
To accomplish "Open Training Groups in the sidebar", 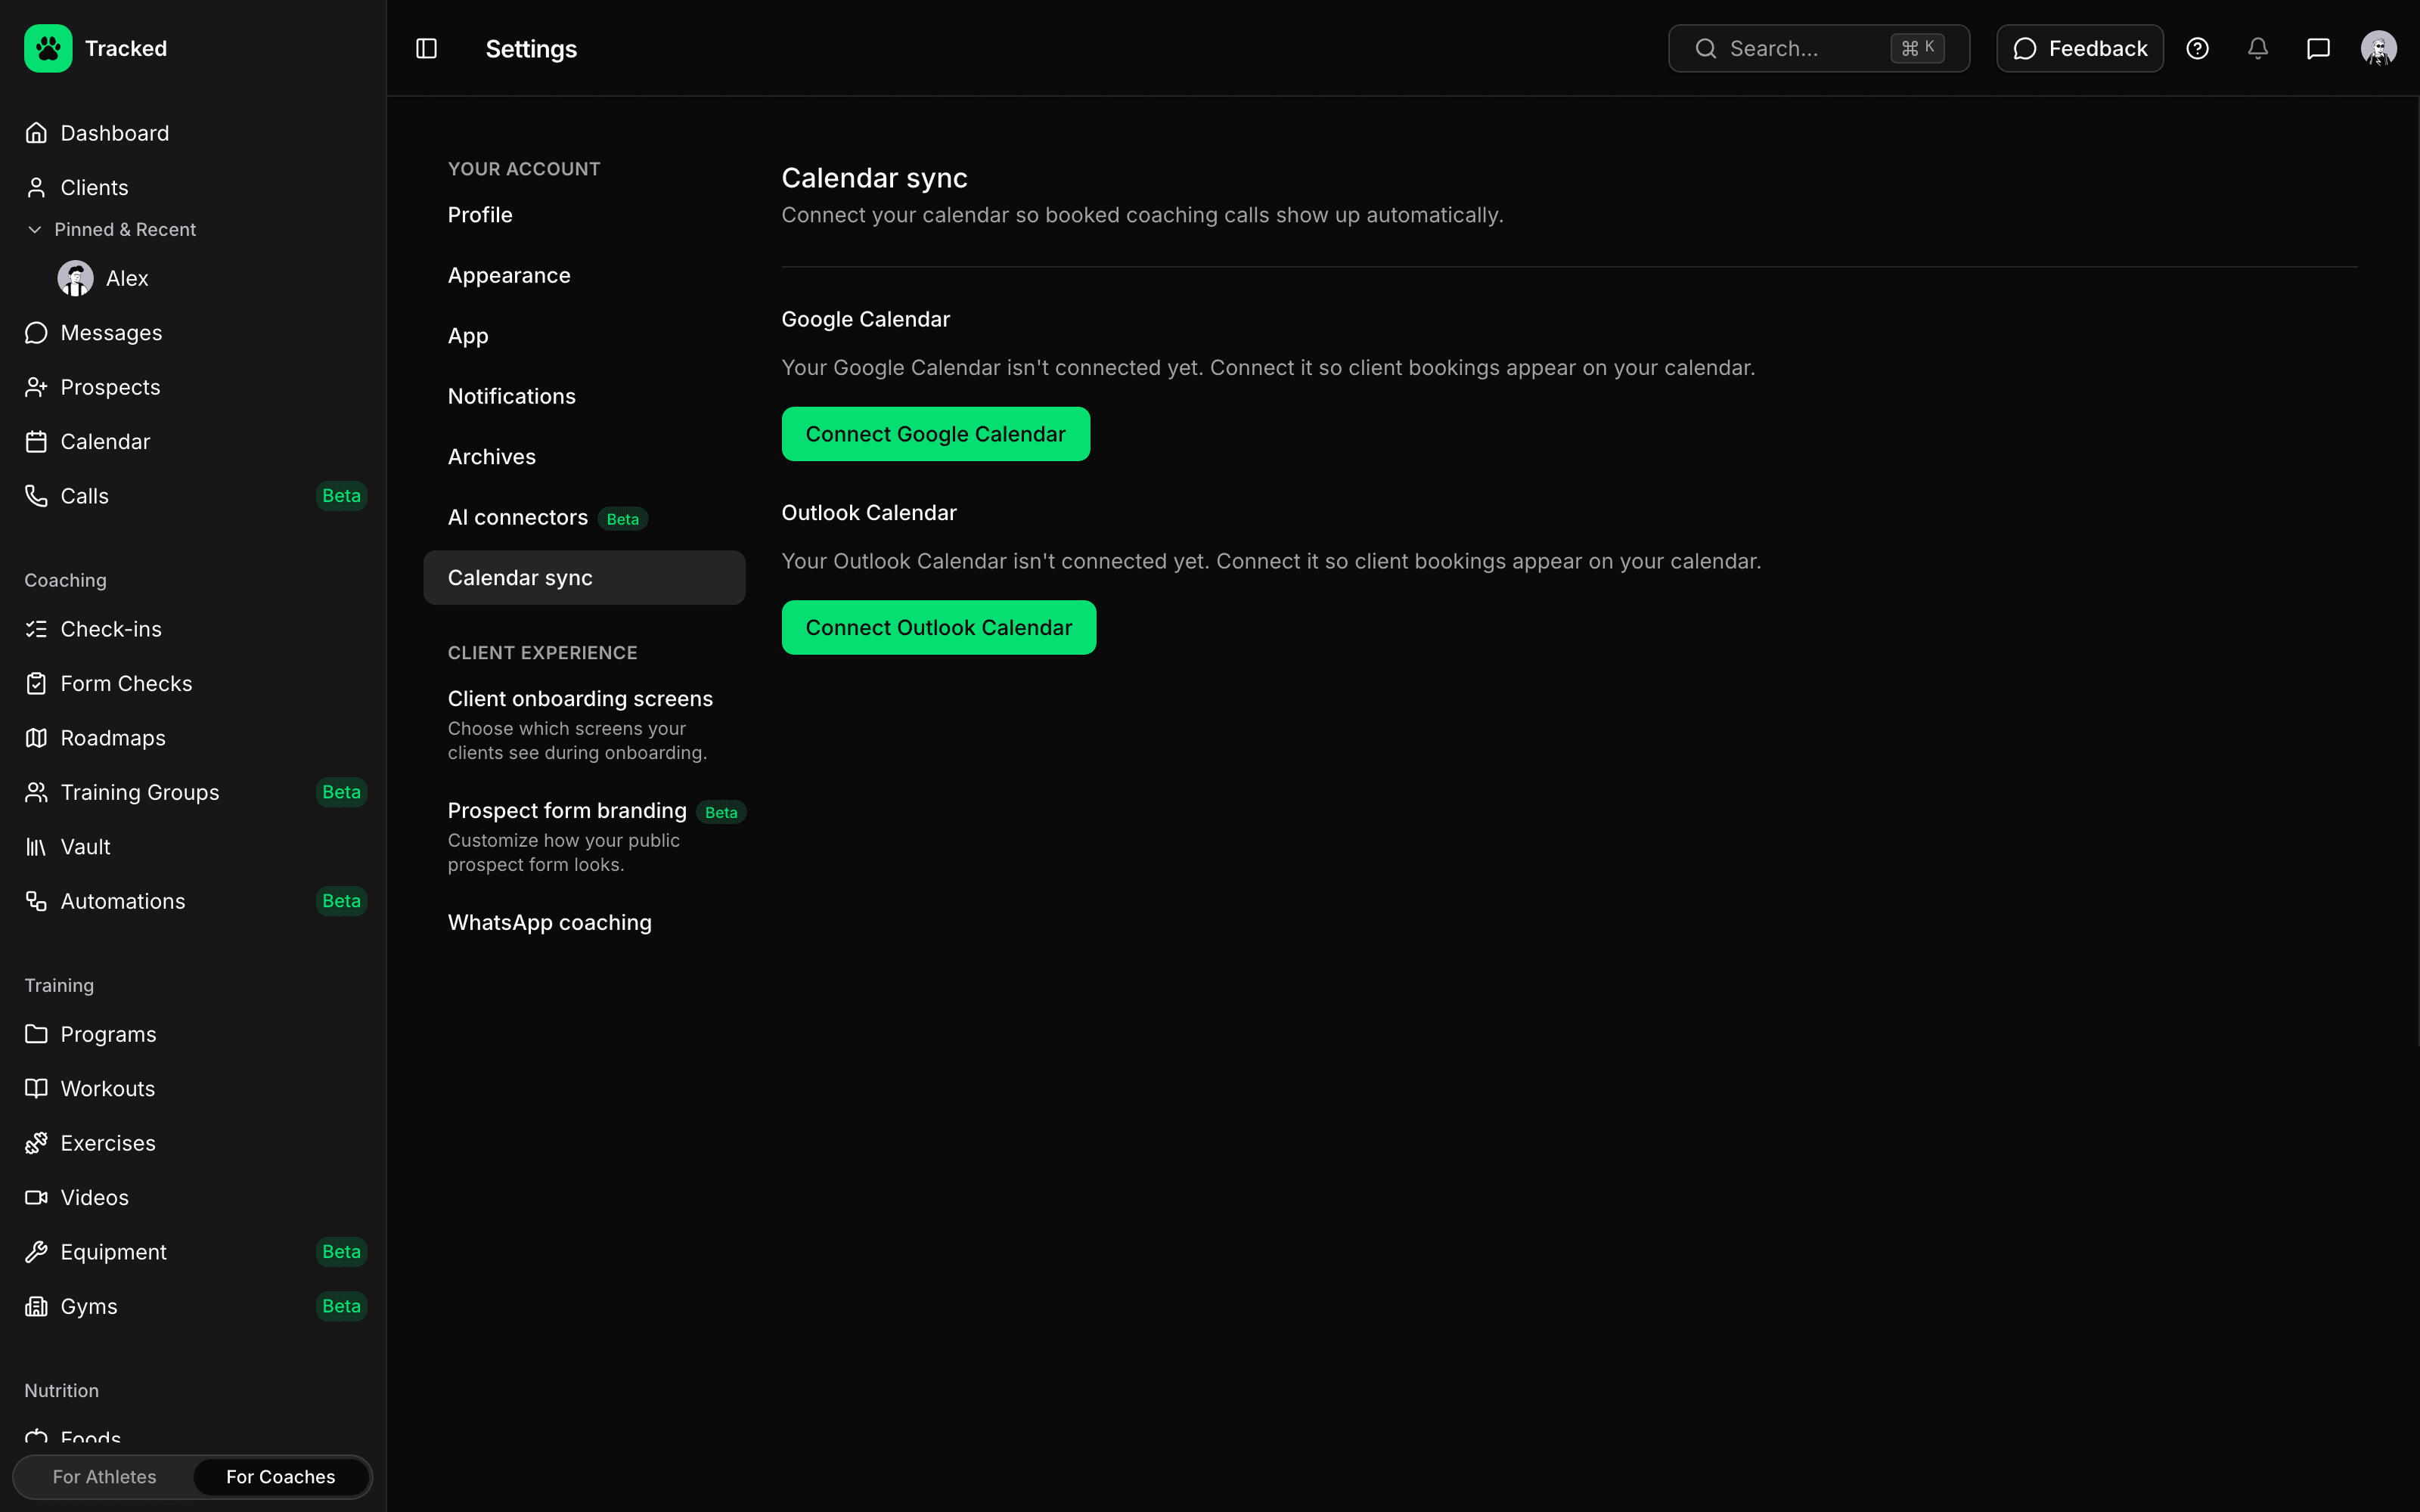I will click(193, 792).
